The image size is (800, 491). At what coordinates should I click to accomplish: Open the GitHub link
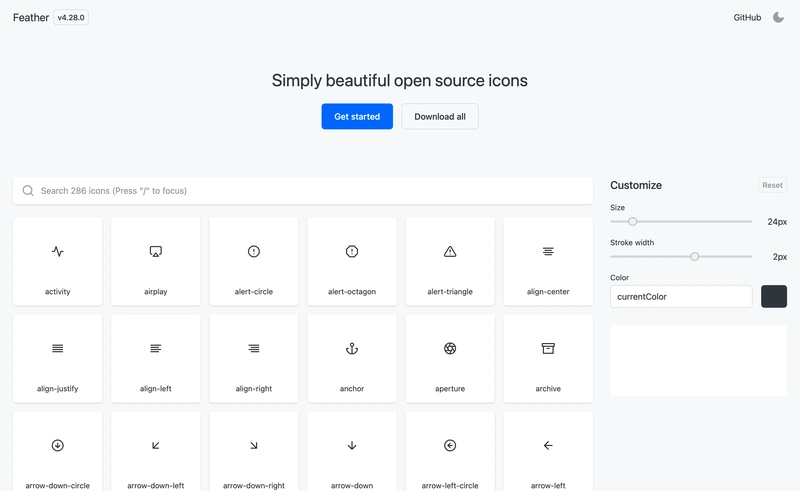coord(747,17)
